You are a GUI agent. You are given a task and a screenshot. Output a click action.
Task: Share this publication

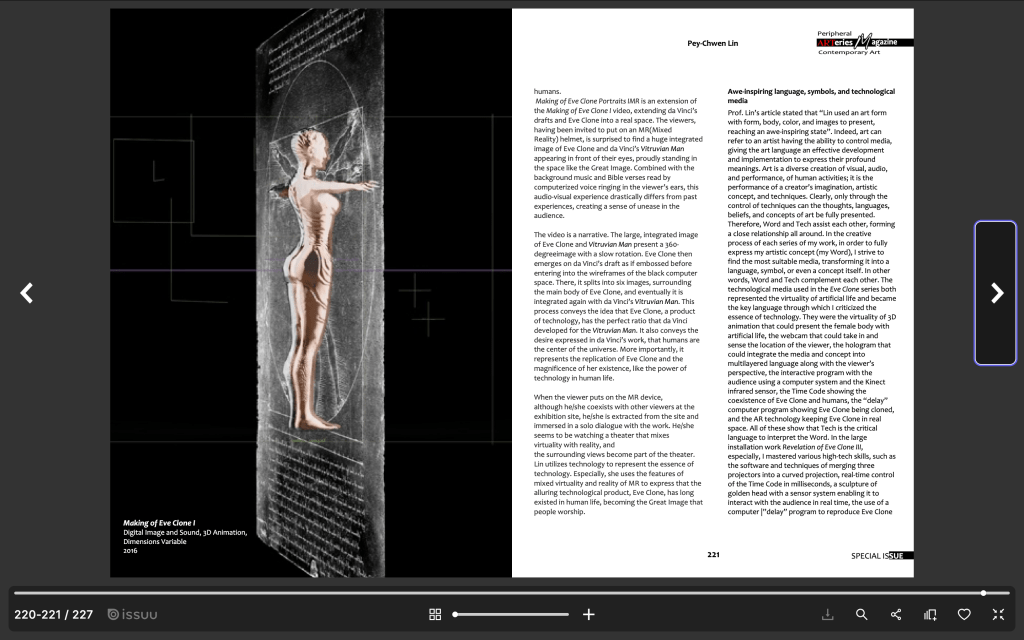895,614
